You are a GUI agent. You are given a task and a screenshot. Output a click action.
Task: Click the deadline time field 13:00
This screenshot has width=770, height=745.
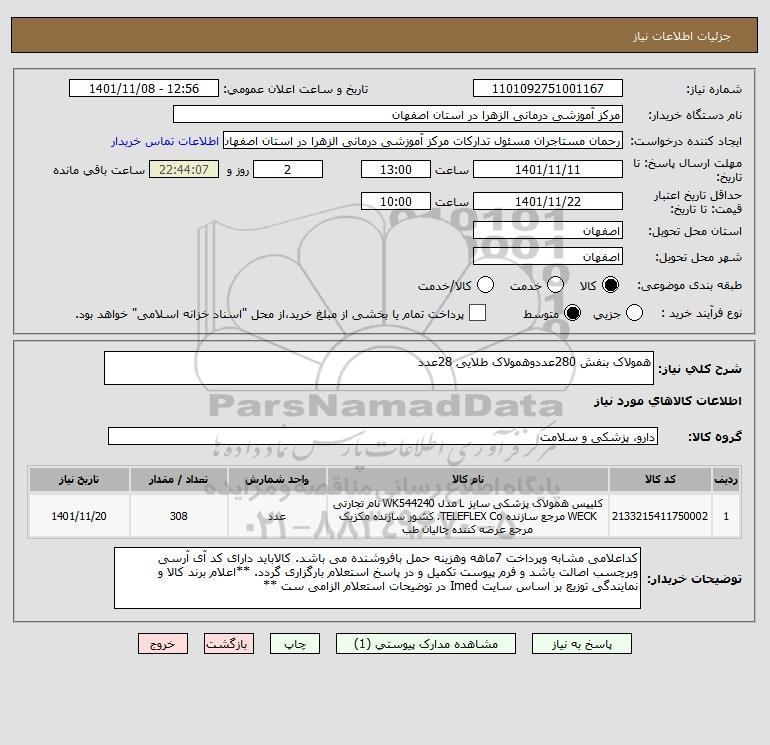click(396, 169)
